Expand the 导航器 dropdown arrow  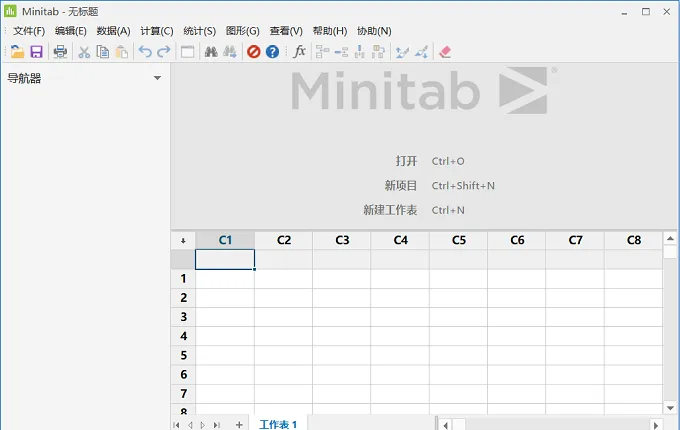click(157, 78)
